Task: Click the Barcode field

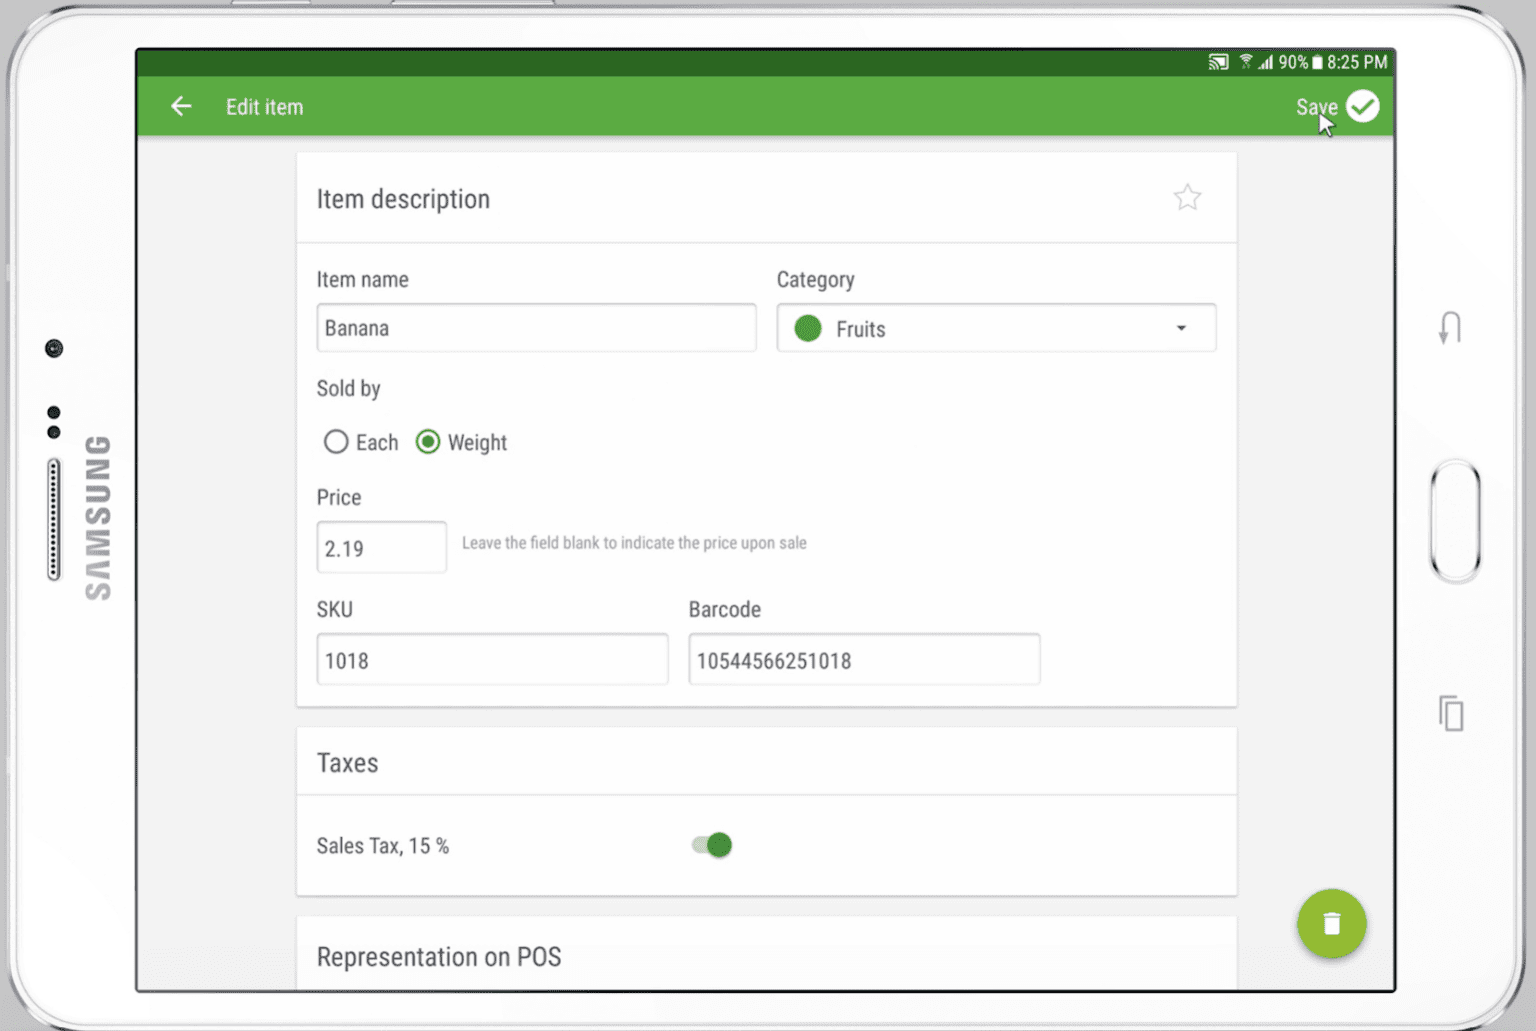Action: click(863, 659)
